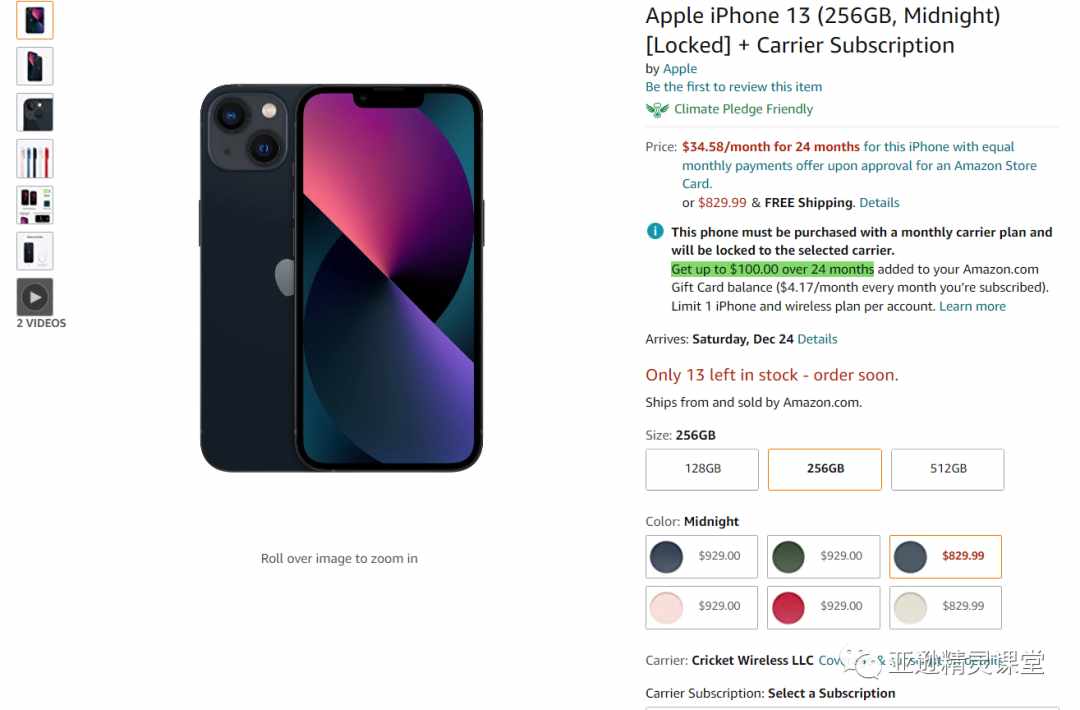View the all-colors lineup thumbnail

(x=34, y=158)
